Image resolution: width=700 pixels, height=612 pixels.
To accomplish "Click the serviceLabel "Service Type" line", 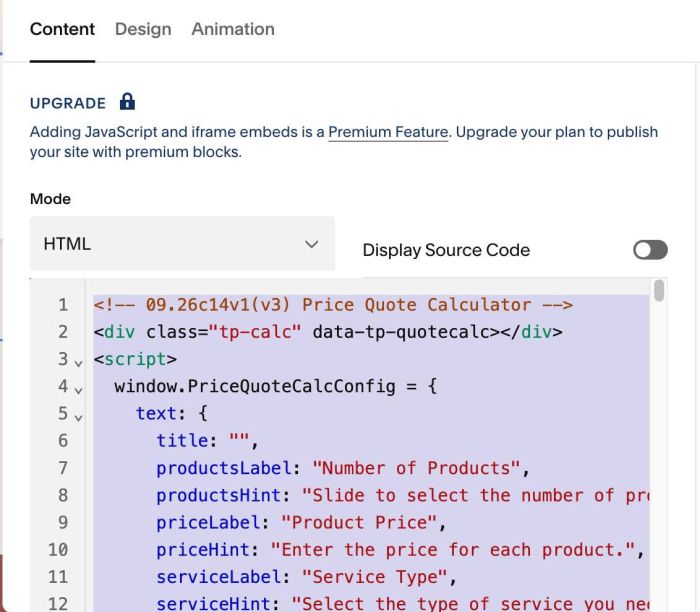I will pyautogui.click(x=306, y=577).
